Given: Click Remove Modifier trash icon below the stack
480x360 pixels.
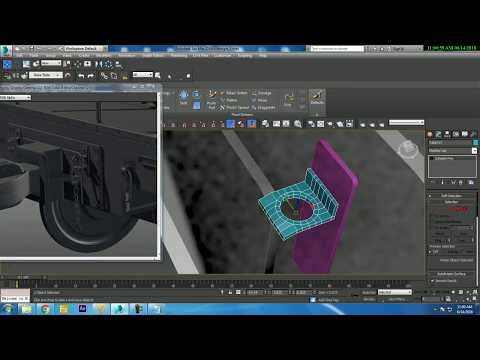Looking at the screenshot, I should pyautogui.click(x=461, y=182).
